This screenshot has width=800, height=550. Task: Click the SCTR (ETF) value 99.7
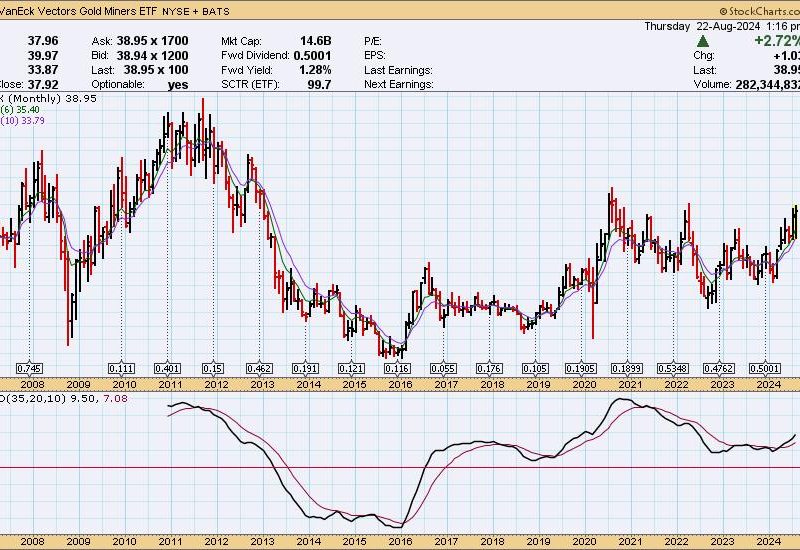[319, 85]
